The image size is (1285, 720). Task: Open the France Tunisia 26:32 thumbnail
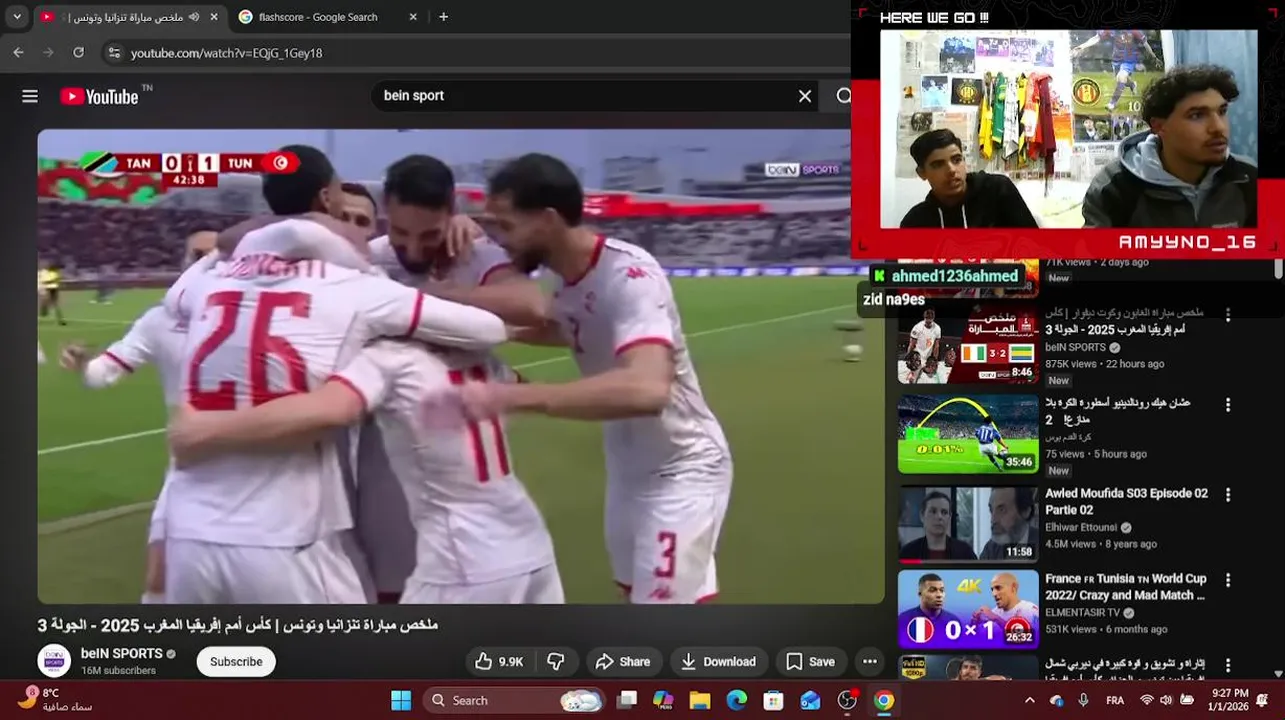pyautogui.click(x=968, y=609)
